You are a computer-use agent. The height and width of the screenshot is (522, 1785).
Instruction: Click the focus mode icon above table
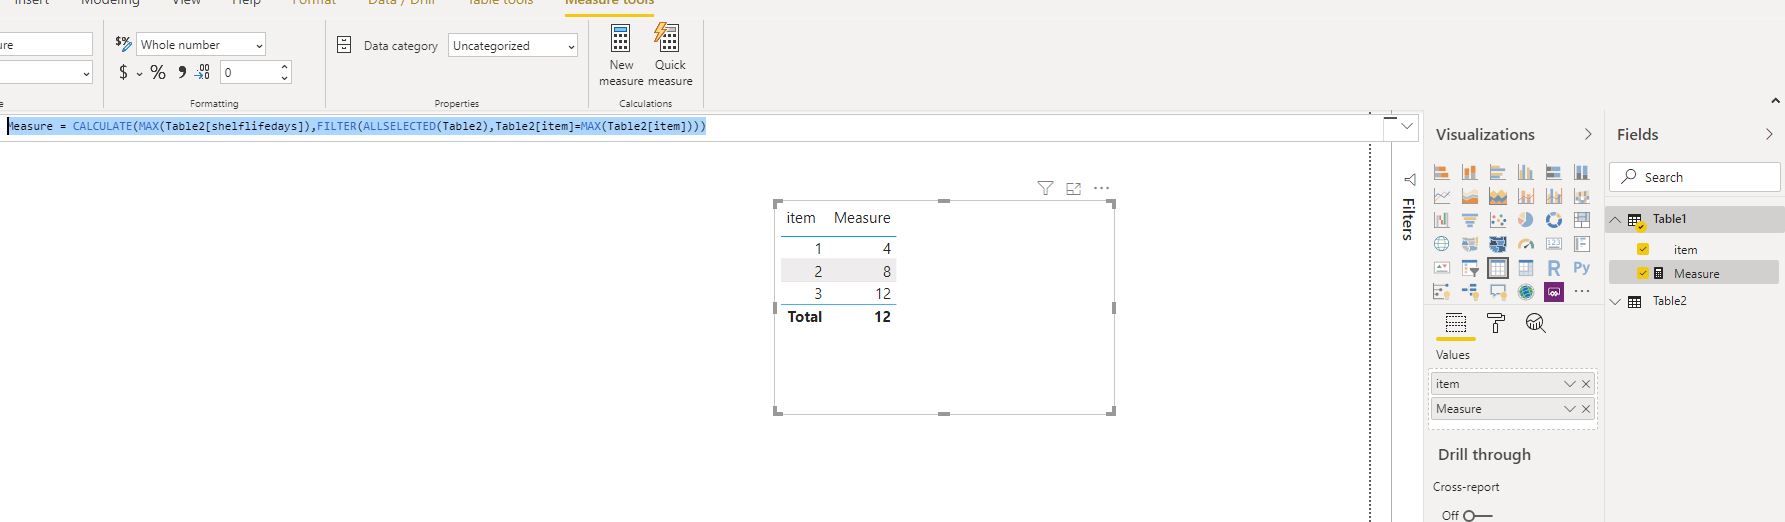pyautogui.click(x=1073, y=188)
